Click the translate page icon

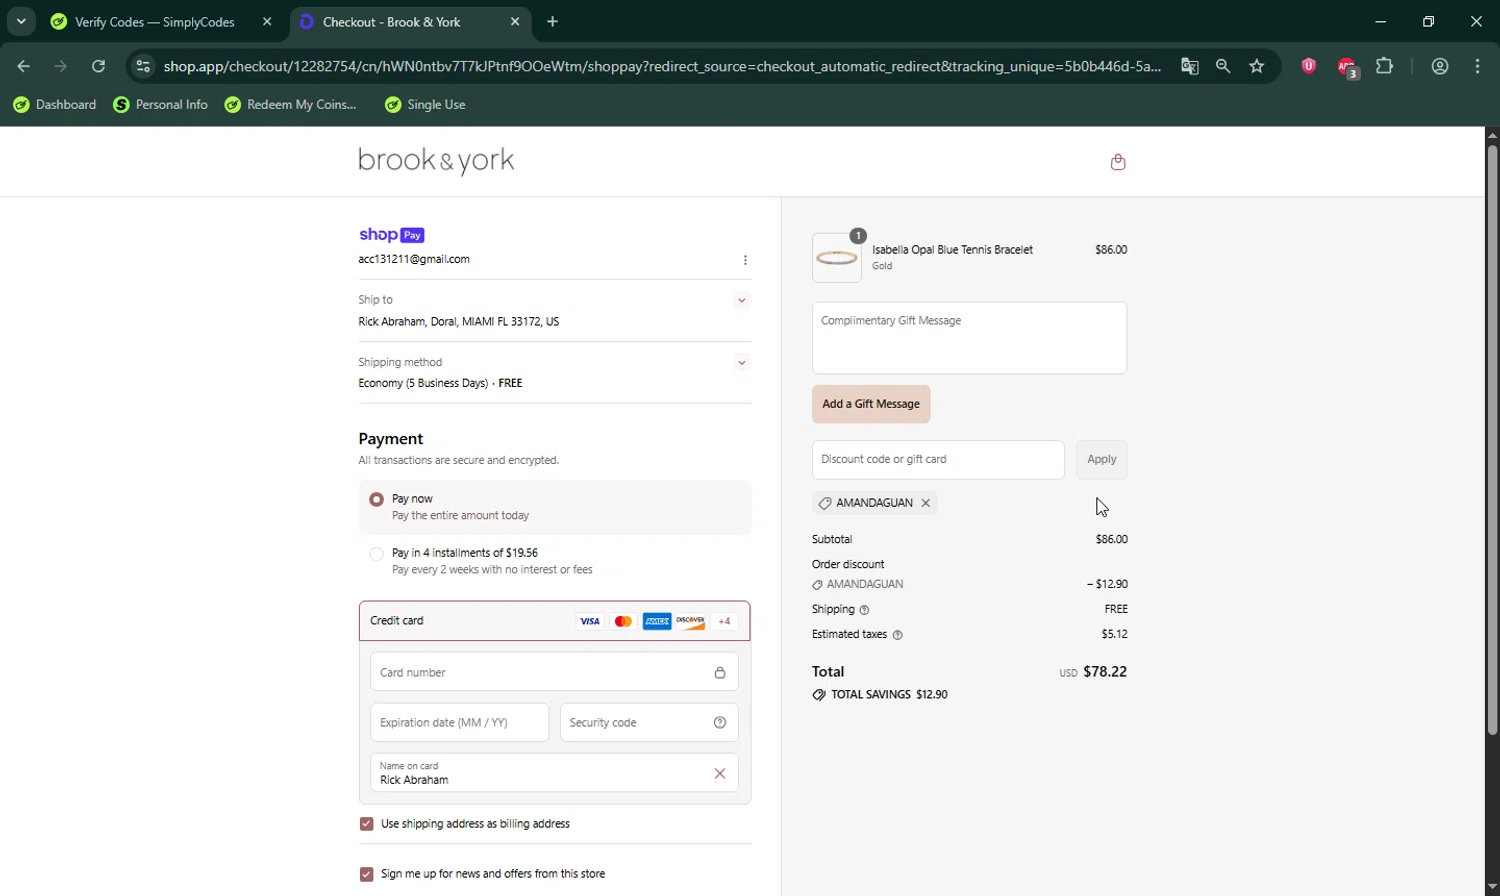pos(1189,67)
